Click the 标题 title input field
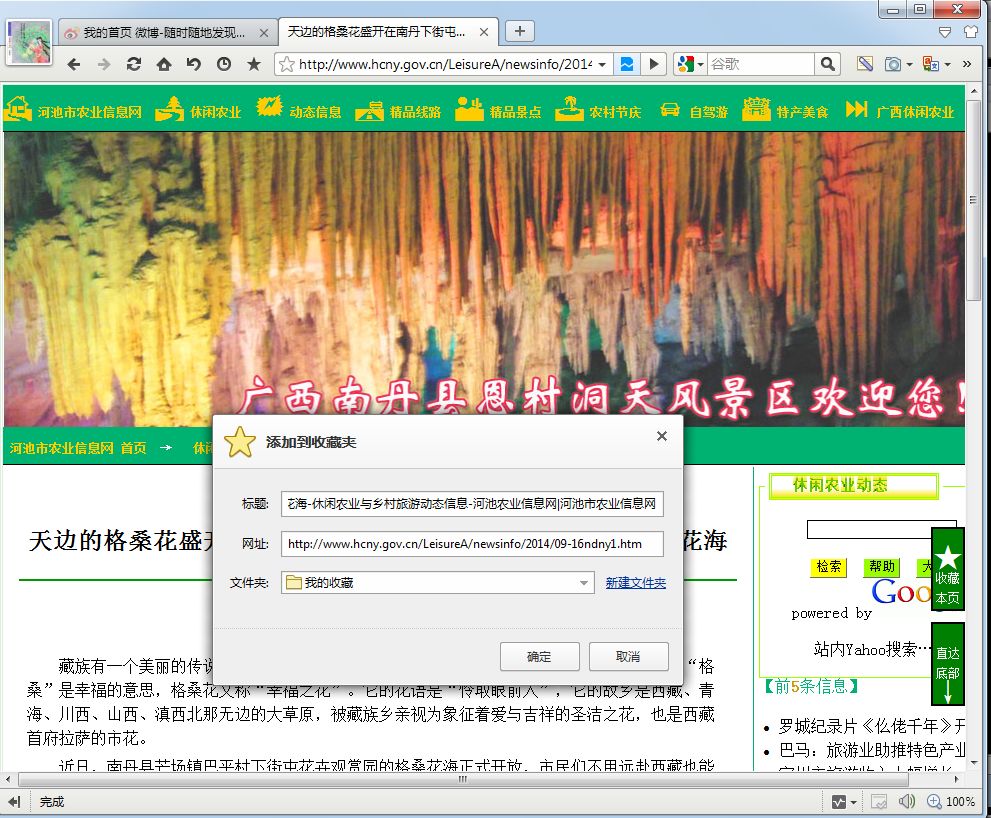Screen dimensions: 991x818 coord(472,504)
